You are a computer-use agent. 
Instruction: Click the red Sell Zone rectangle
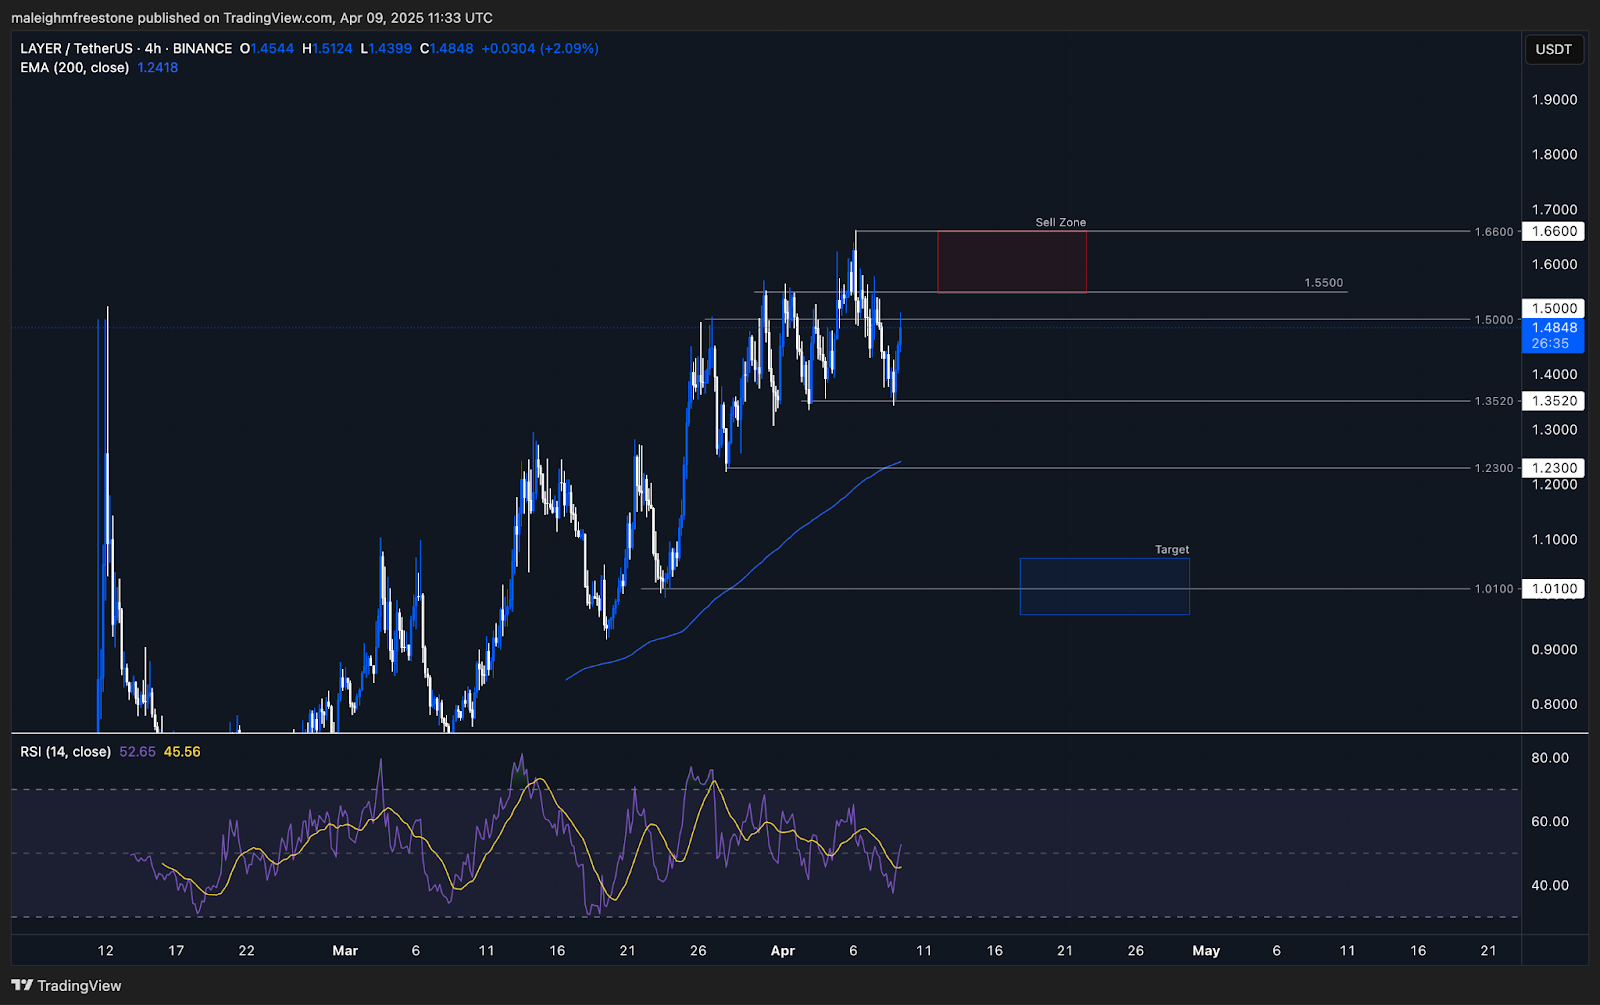(1011, 262)
